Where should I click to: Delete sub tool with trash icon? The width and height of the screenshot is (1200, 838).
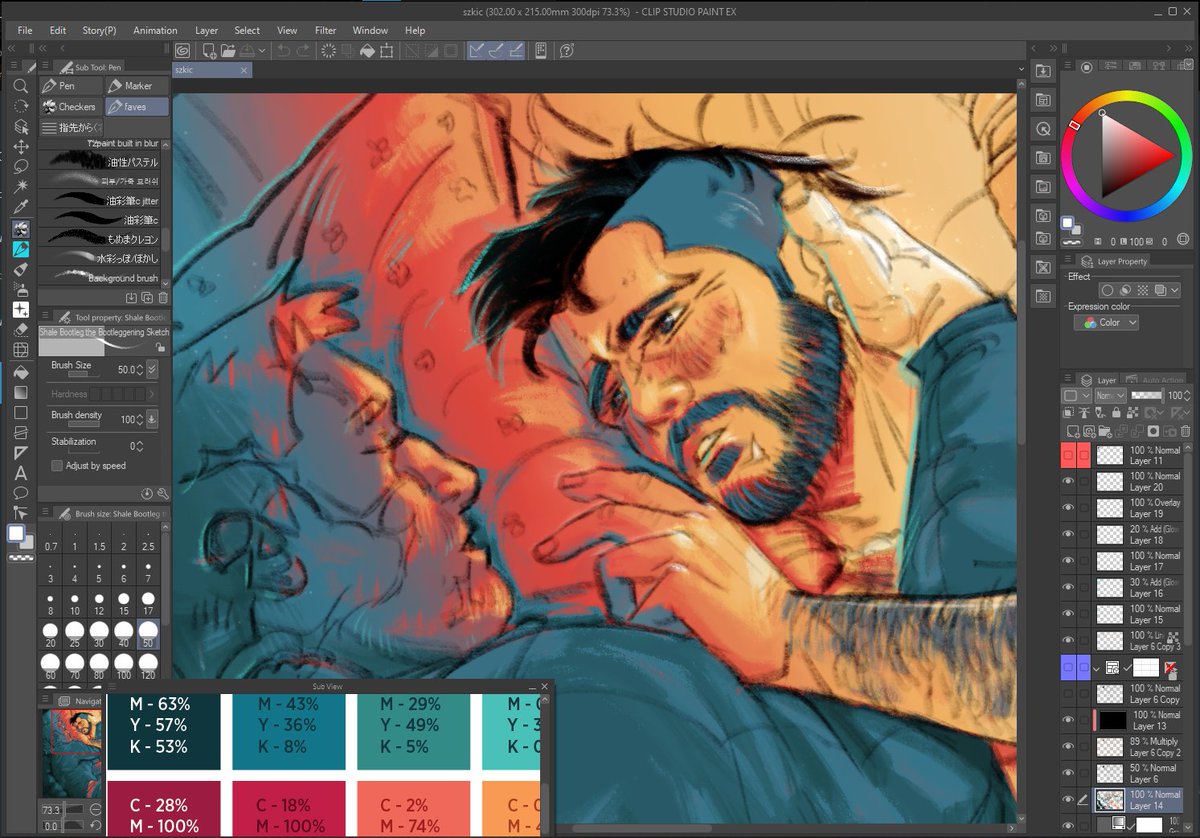(x=162, y=297)
